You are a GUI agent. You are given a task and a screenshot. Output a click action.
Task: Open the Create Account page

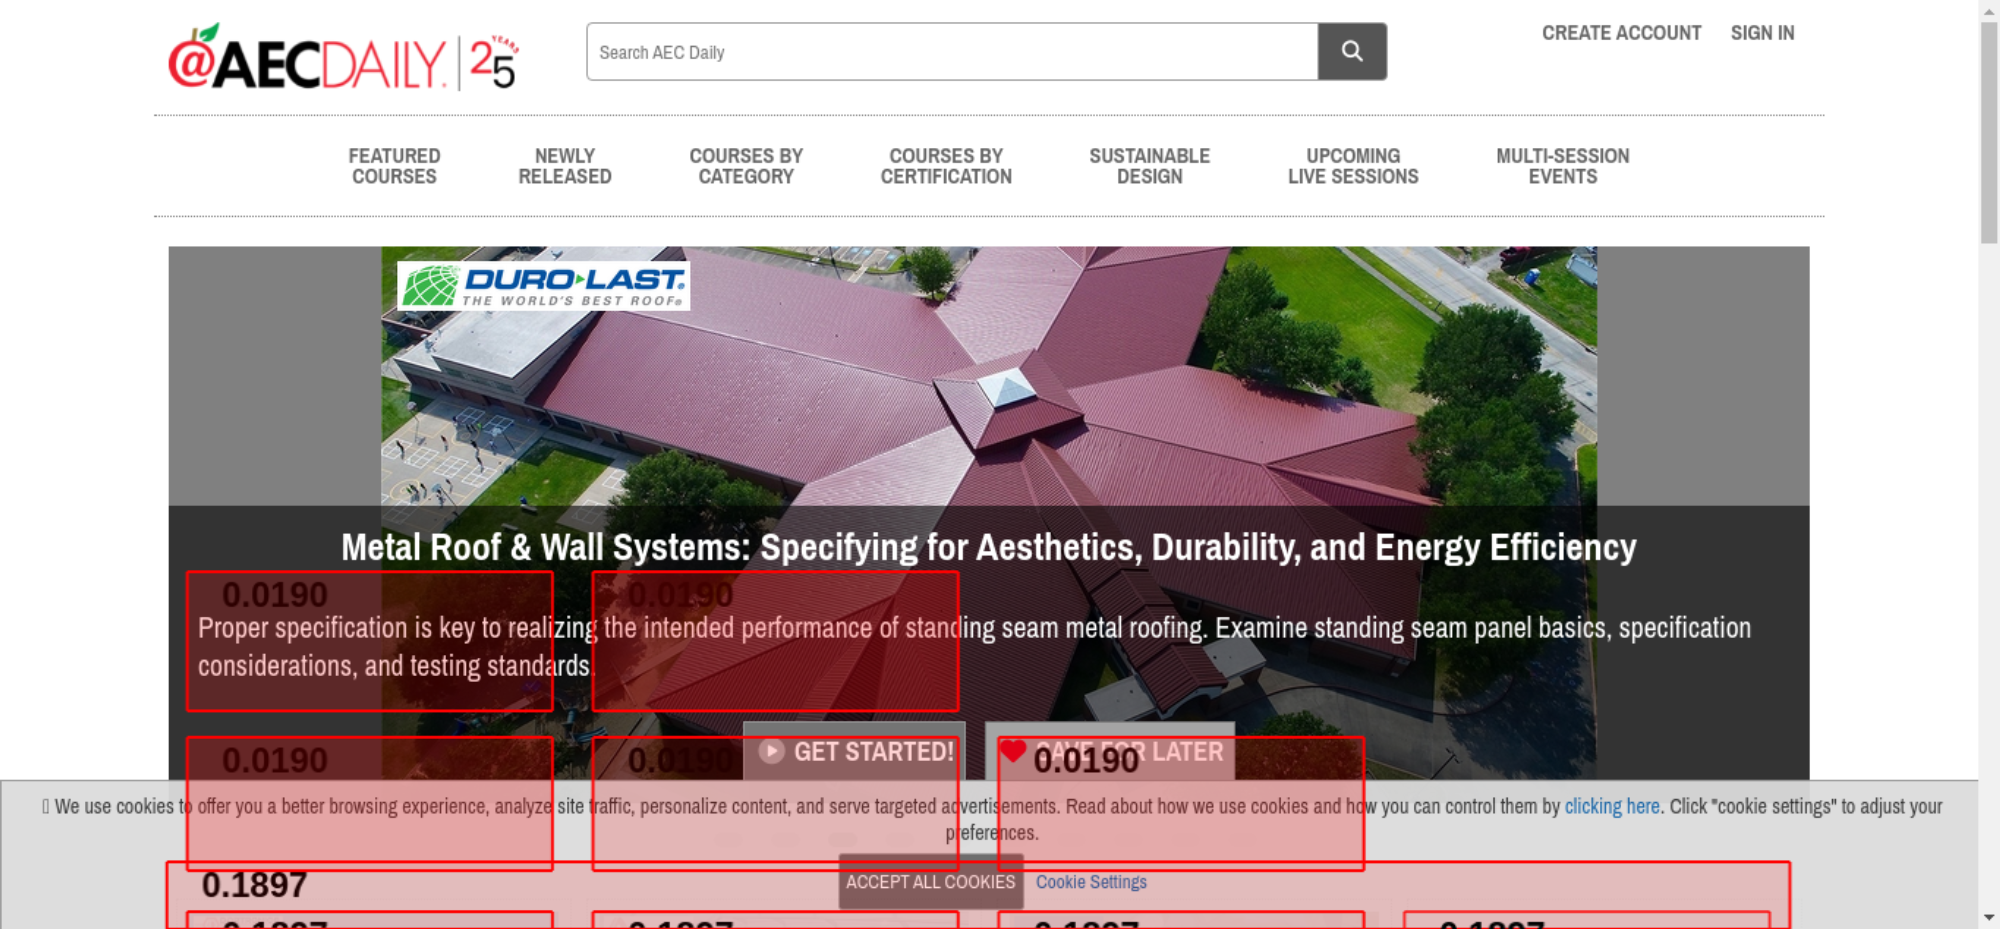[1620, 33]
